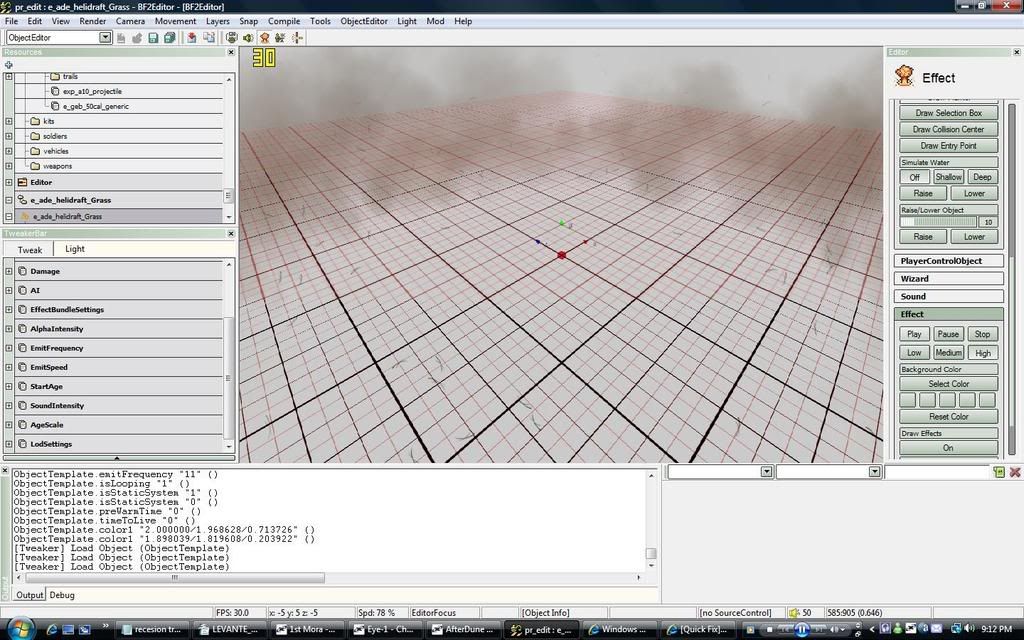Screen dimensions: 1024x640
Task: Click the save all stacked-disks icon
Action: [169, 38]
